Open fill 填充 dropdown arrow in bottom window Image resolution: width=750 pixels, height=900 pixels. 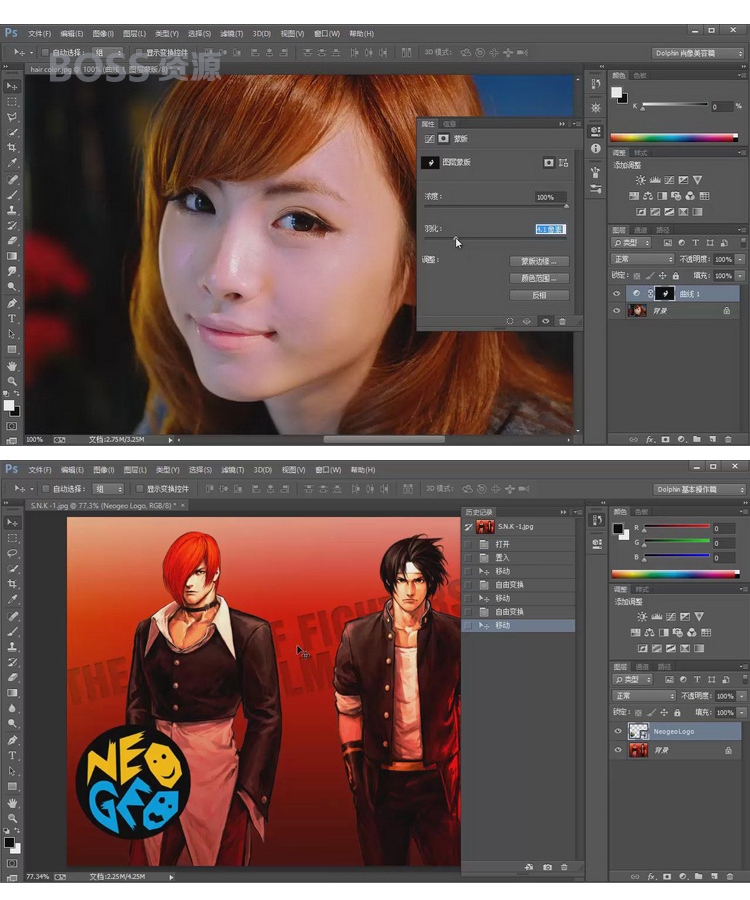[x=741, y=712]
